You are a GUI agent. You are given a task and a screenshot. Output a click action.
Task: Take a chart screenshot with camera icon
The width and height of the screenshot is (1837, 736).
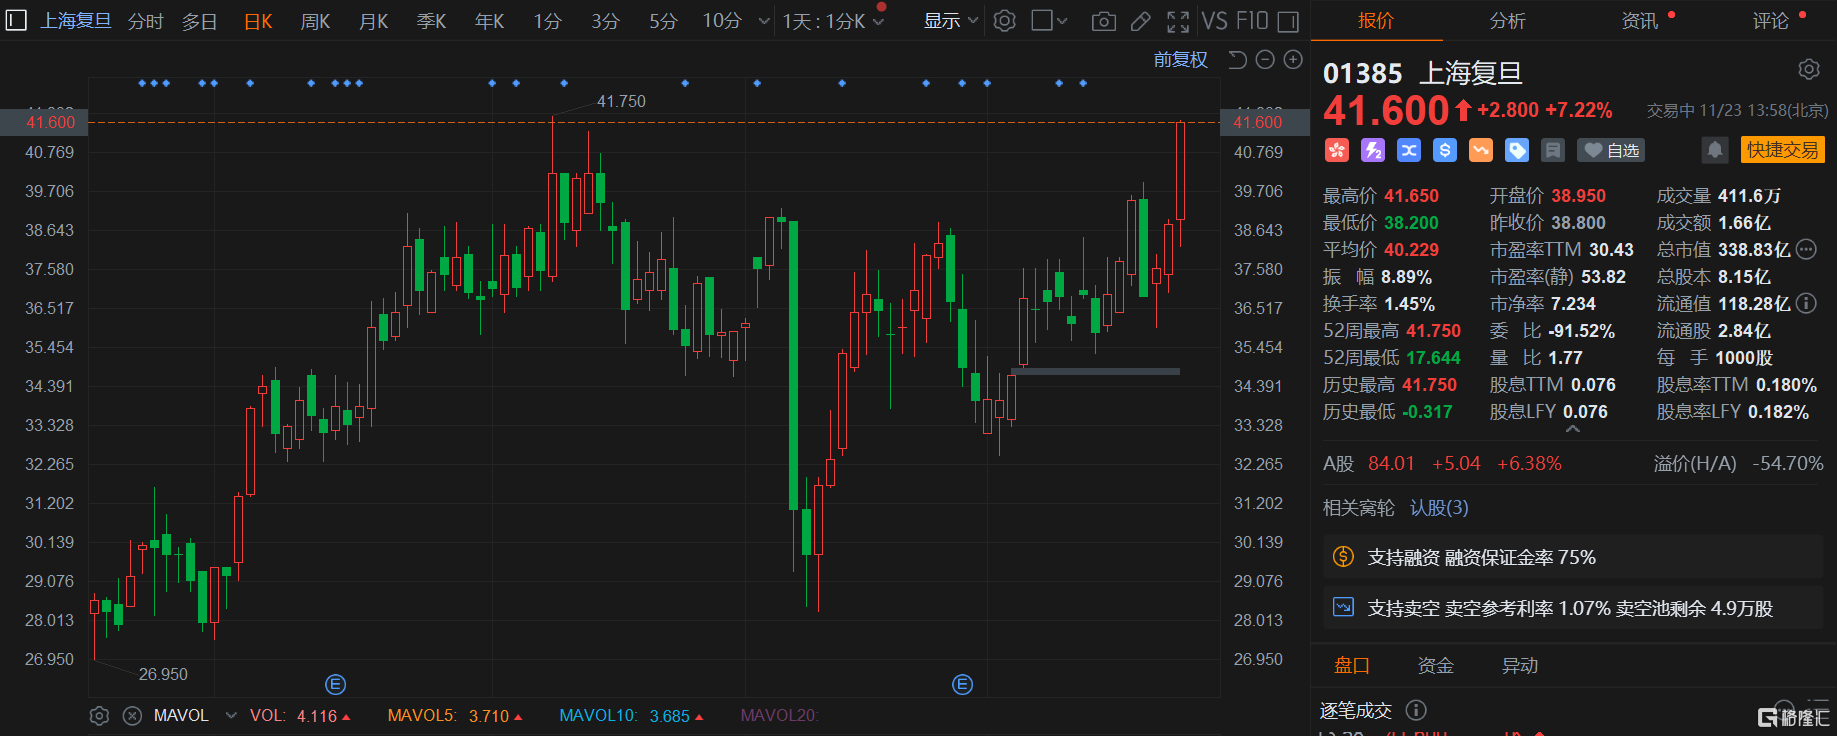coord(1104,21)
